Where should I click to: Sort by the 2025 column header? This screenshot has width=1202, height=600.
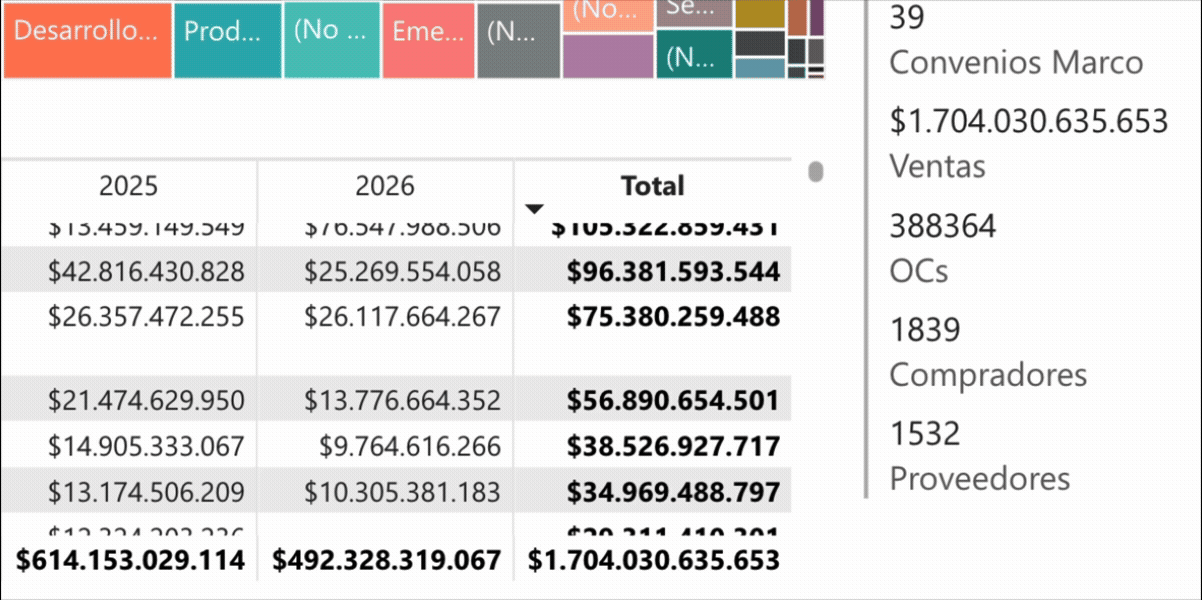[x=129, y=186]
